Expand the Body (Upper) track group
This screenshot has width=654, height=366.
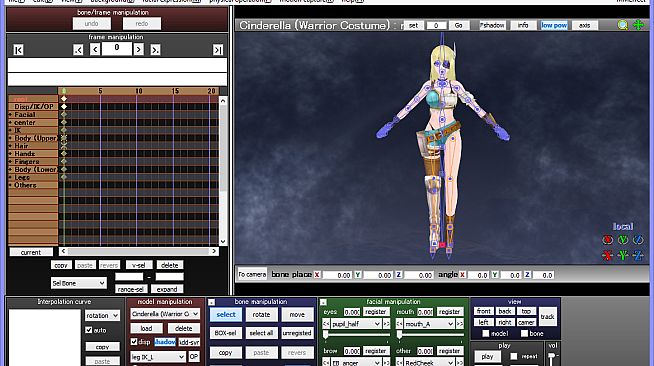click(x=10, y=138)
